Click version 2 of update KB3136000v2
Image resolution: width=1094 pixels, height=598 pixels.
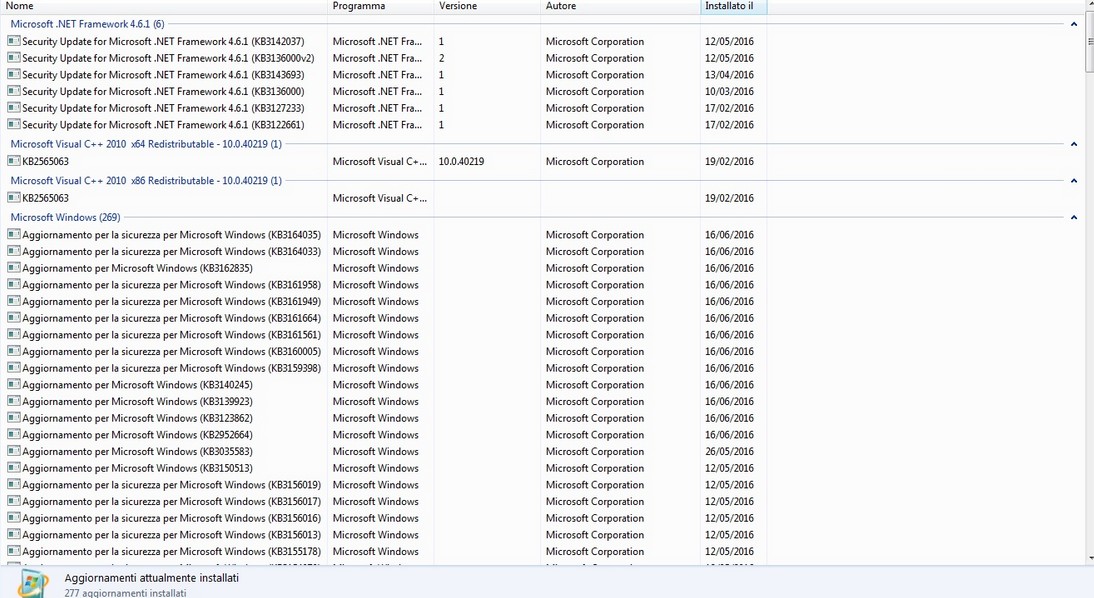(x=442, y=58)
